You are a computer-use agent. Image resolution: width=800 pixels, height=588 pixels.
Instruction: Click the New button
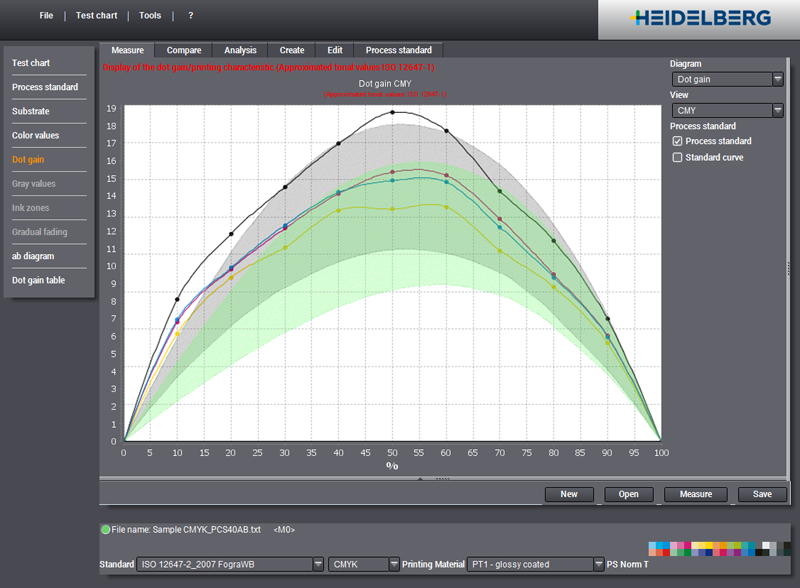click(x=569, y=494)
